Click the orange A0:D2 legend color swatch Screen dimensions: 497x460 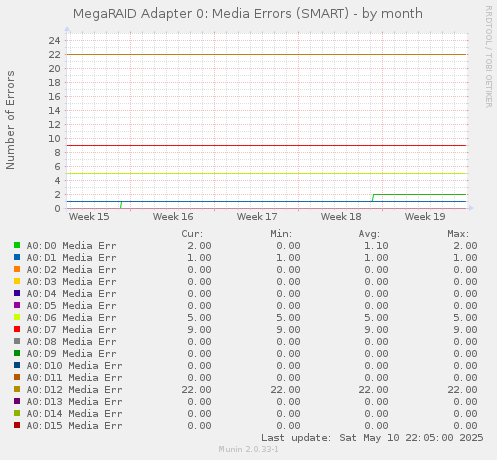point(17,269)
